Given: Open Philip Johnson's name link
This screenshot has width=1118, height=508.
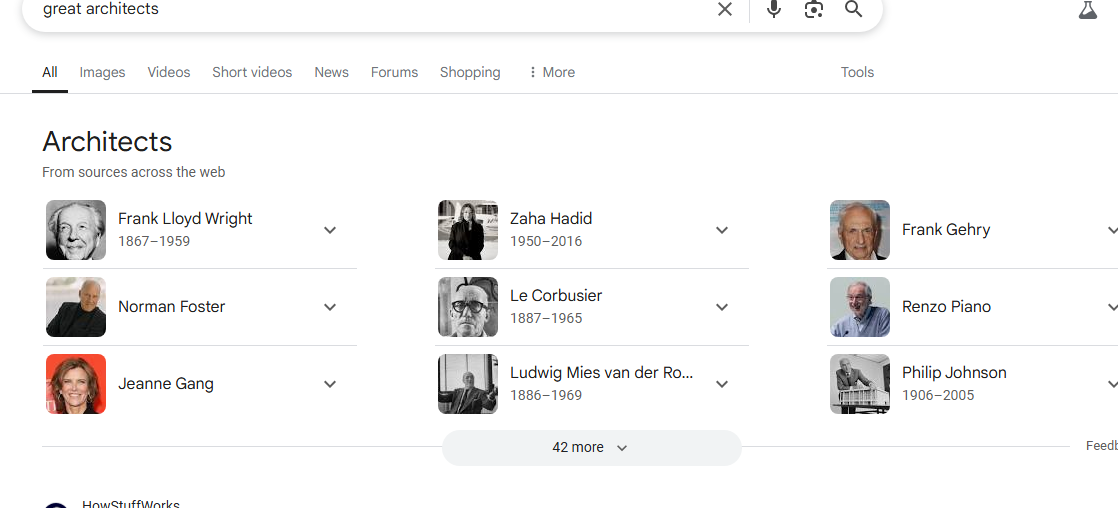Looking at the screenshot, I should pos(954,372).
